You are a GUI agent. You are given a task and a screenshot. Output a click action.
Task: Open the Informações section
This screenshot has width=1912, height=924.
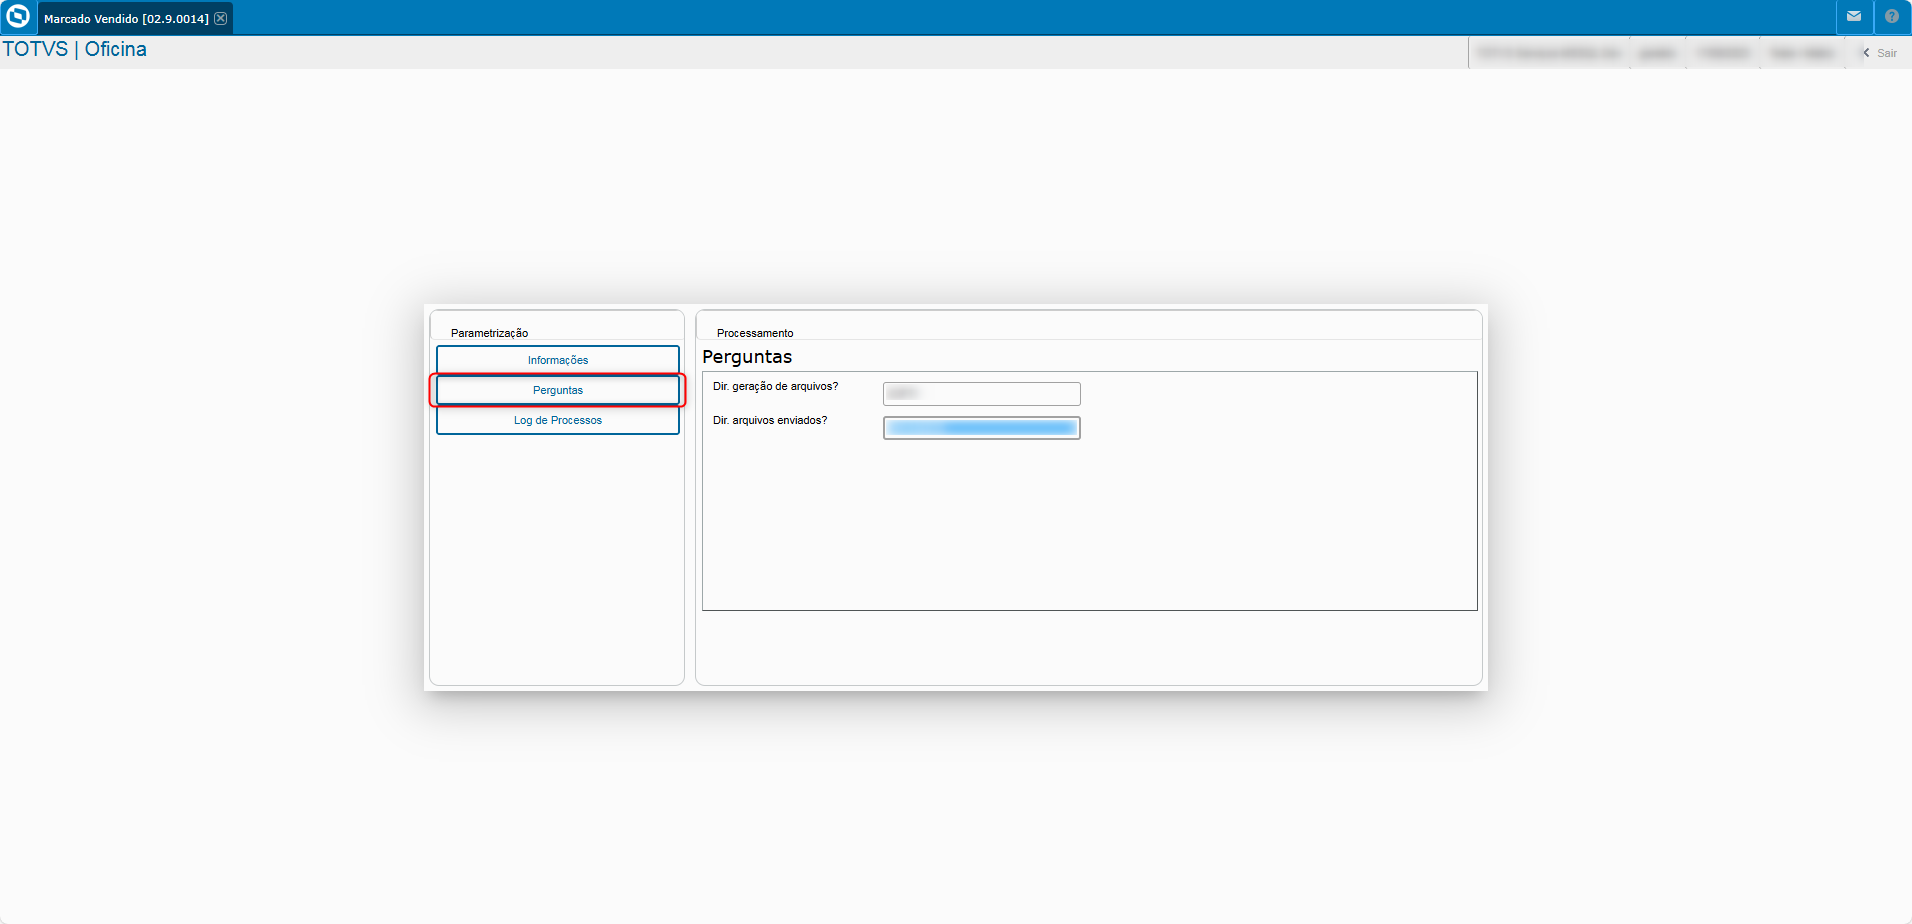point(558,360)
